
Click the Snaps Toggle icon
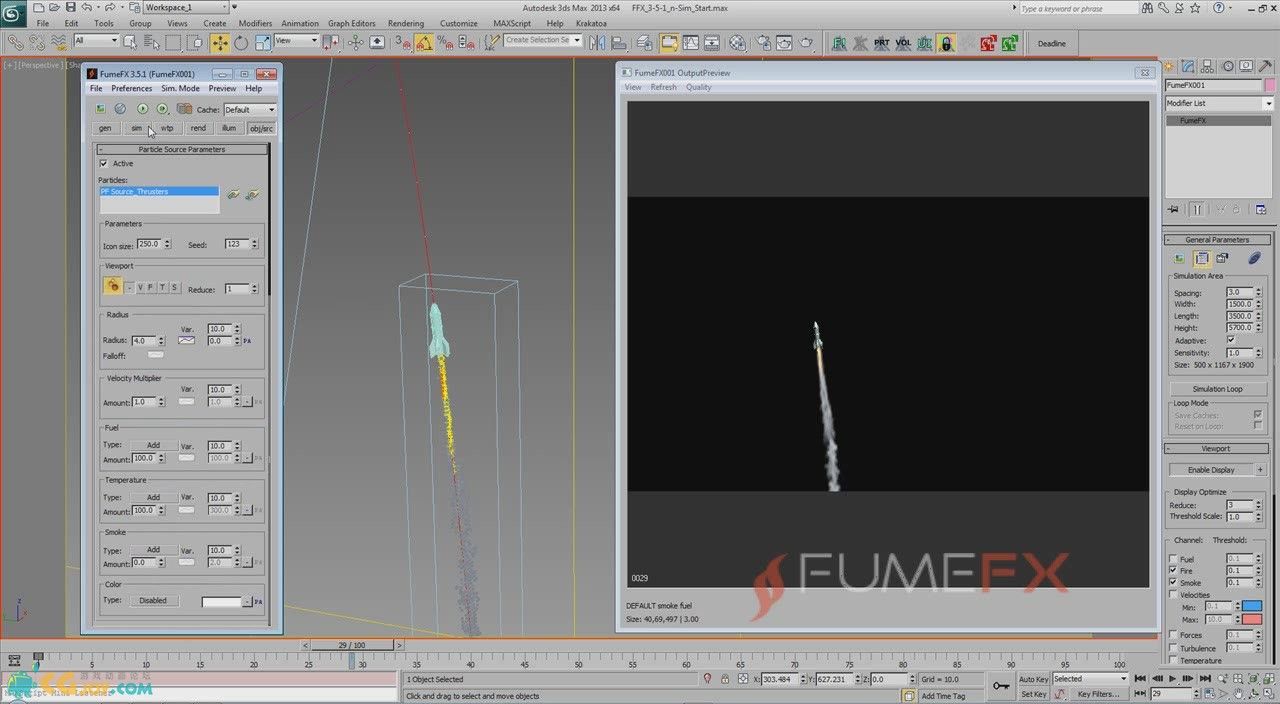coord(400,44)
